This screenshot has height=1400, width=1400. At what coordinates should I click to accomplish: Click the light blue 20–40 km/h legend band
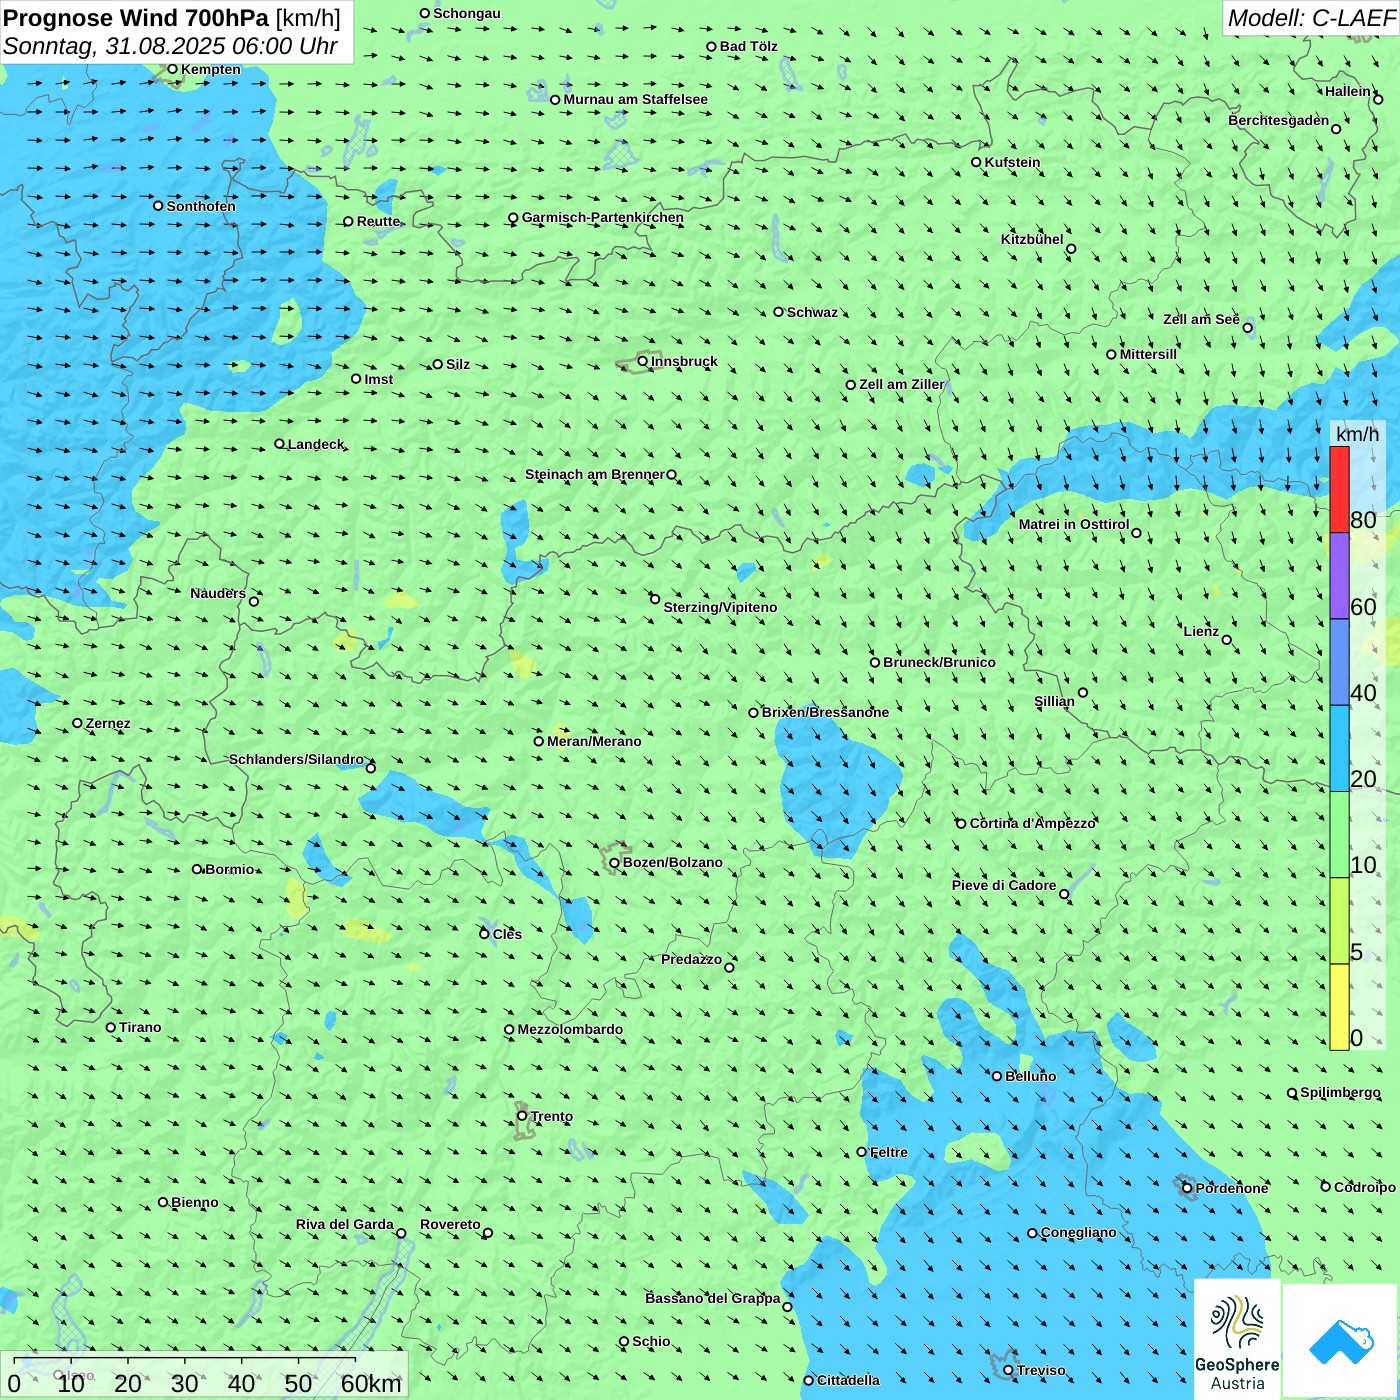tap(1339, 748)
